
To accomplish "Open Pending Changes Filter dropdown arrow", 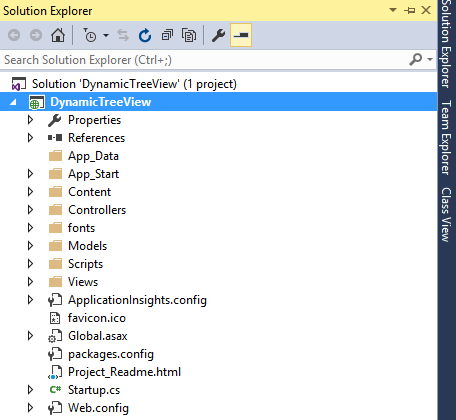I will pos(106,35).
